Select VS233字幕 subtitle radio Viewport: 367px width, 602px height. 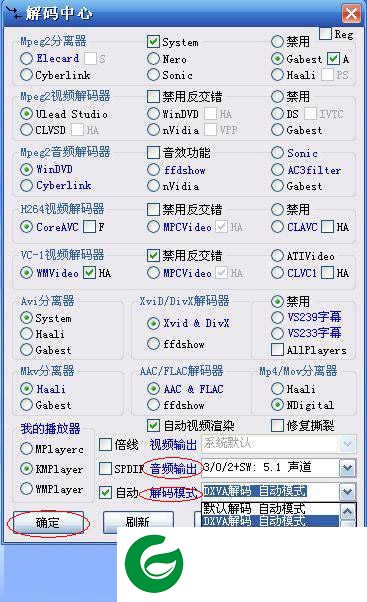(x=277, y=333)
